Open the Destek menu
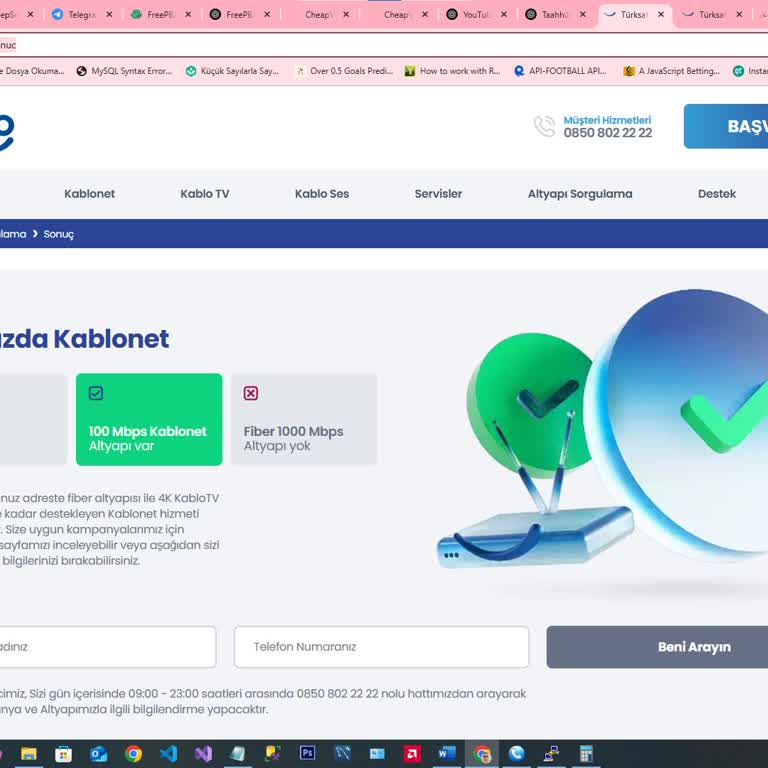 pyautogui.click(x=717, y=194)
